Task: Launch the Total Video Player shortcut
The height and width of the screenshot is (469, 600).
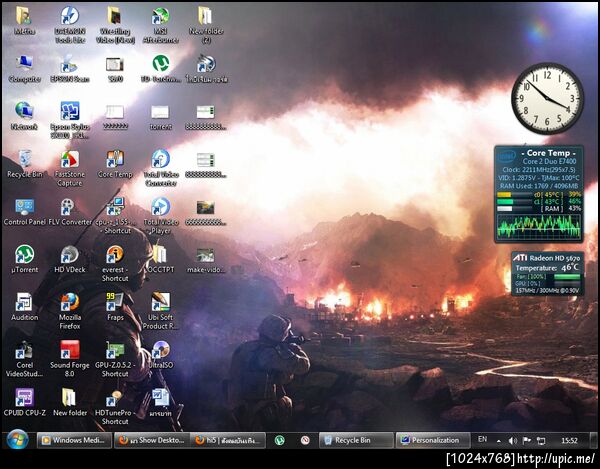Action: pos(161,216)
